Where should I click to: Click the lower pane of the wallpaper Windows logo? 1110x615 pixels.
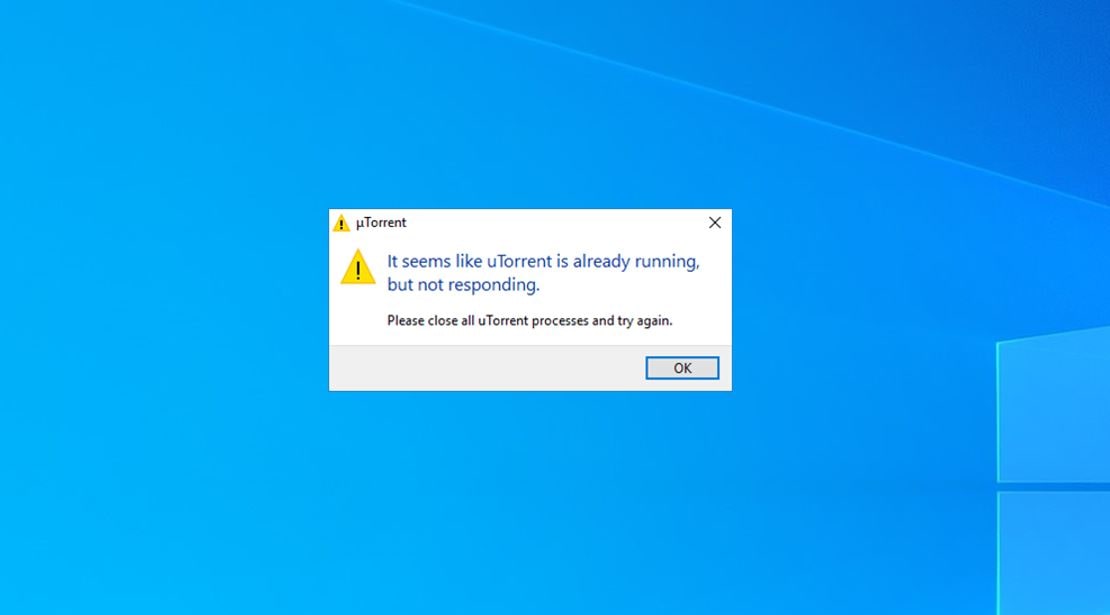pos(1053,553)
